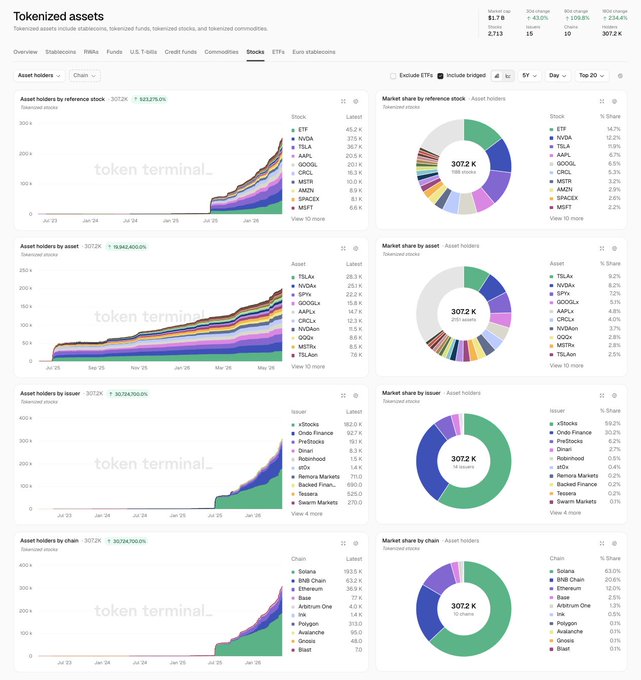Open the Commodities tab
The image size is (641, 680).
point(221,52)
